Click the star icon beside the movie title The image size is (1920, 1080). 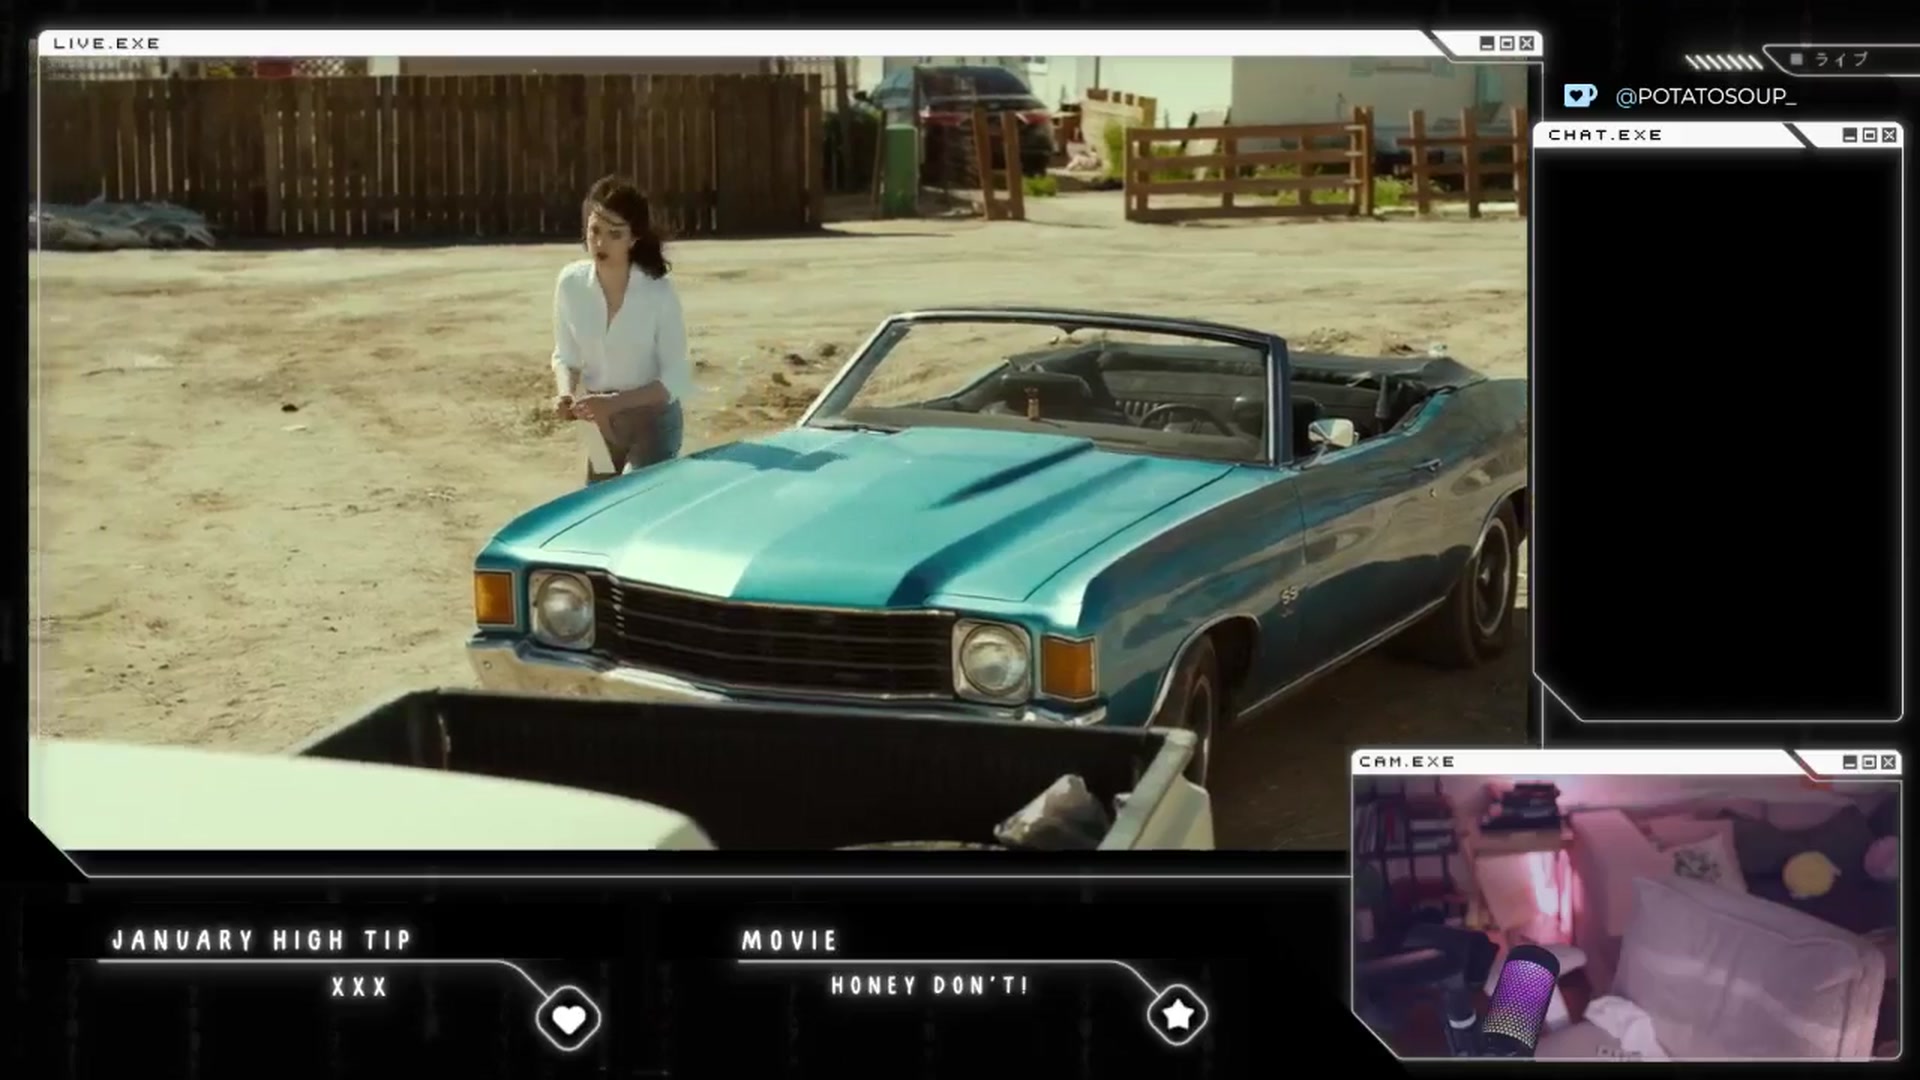1177,1015
